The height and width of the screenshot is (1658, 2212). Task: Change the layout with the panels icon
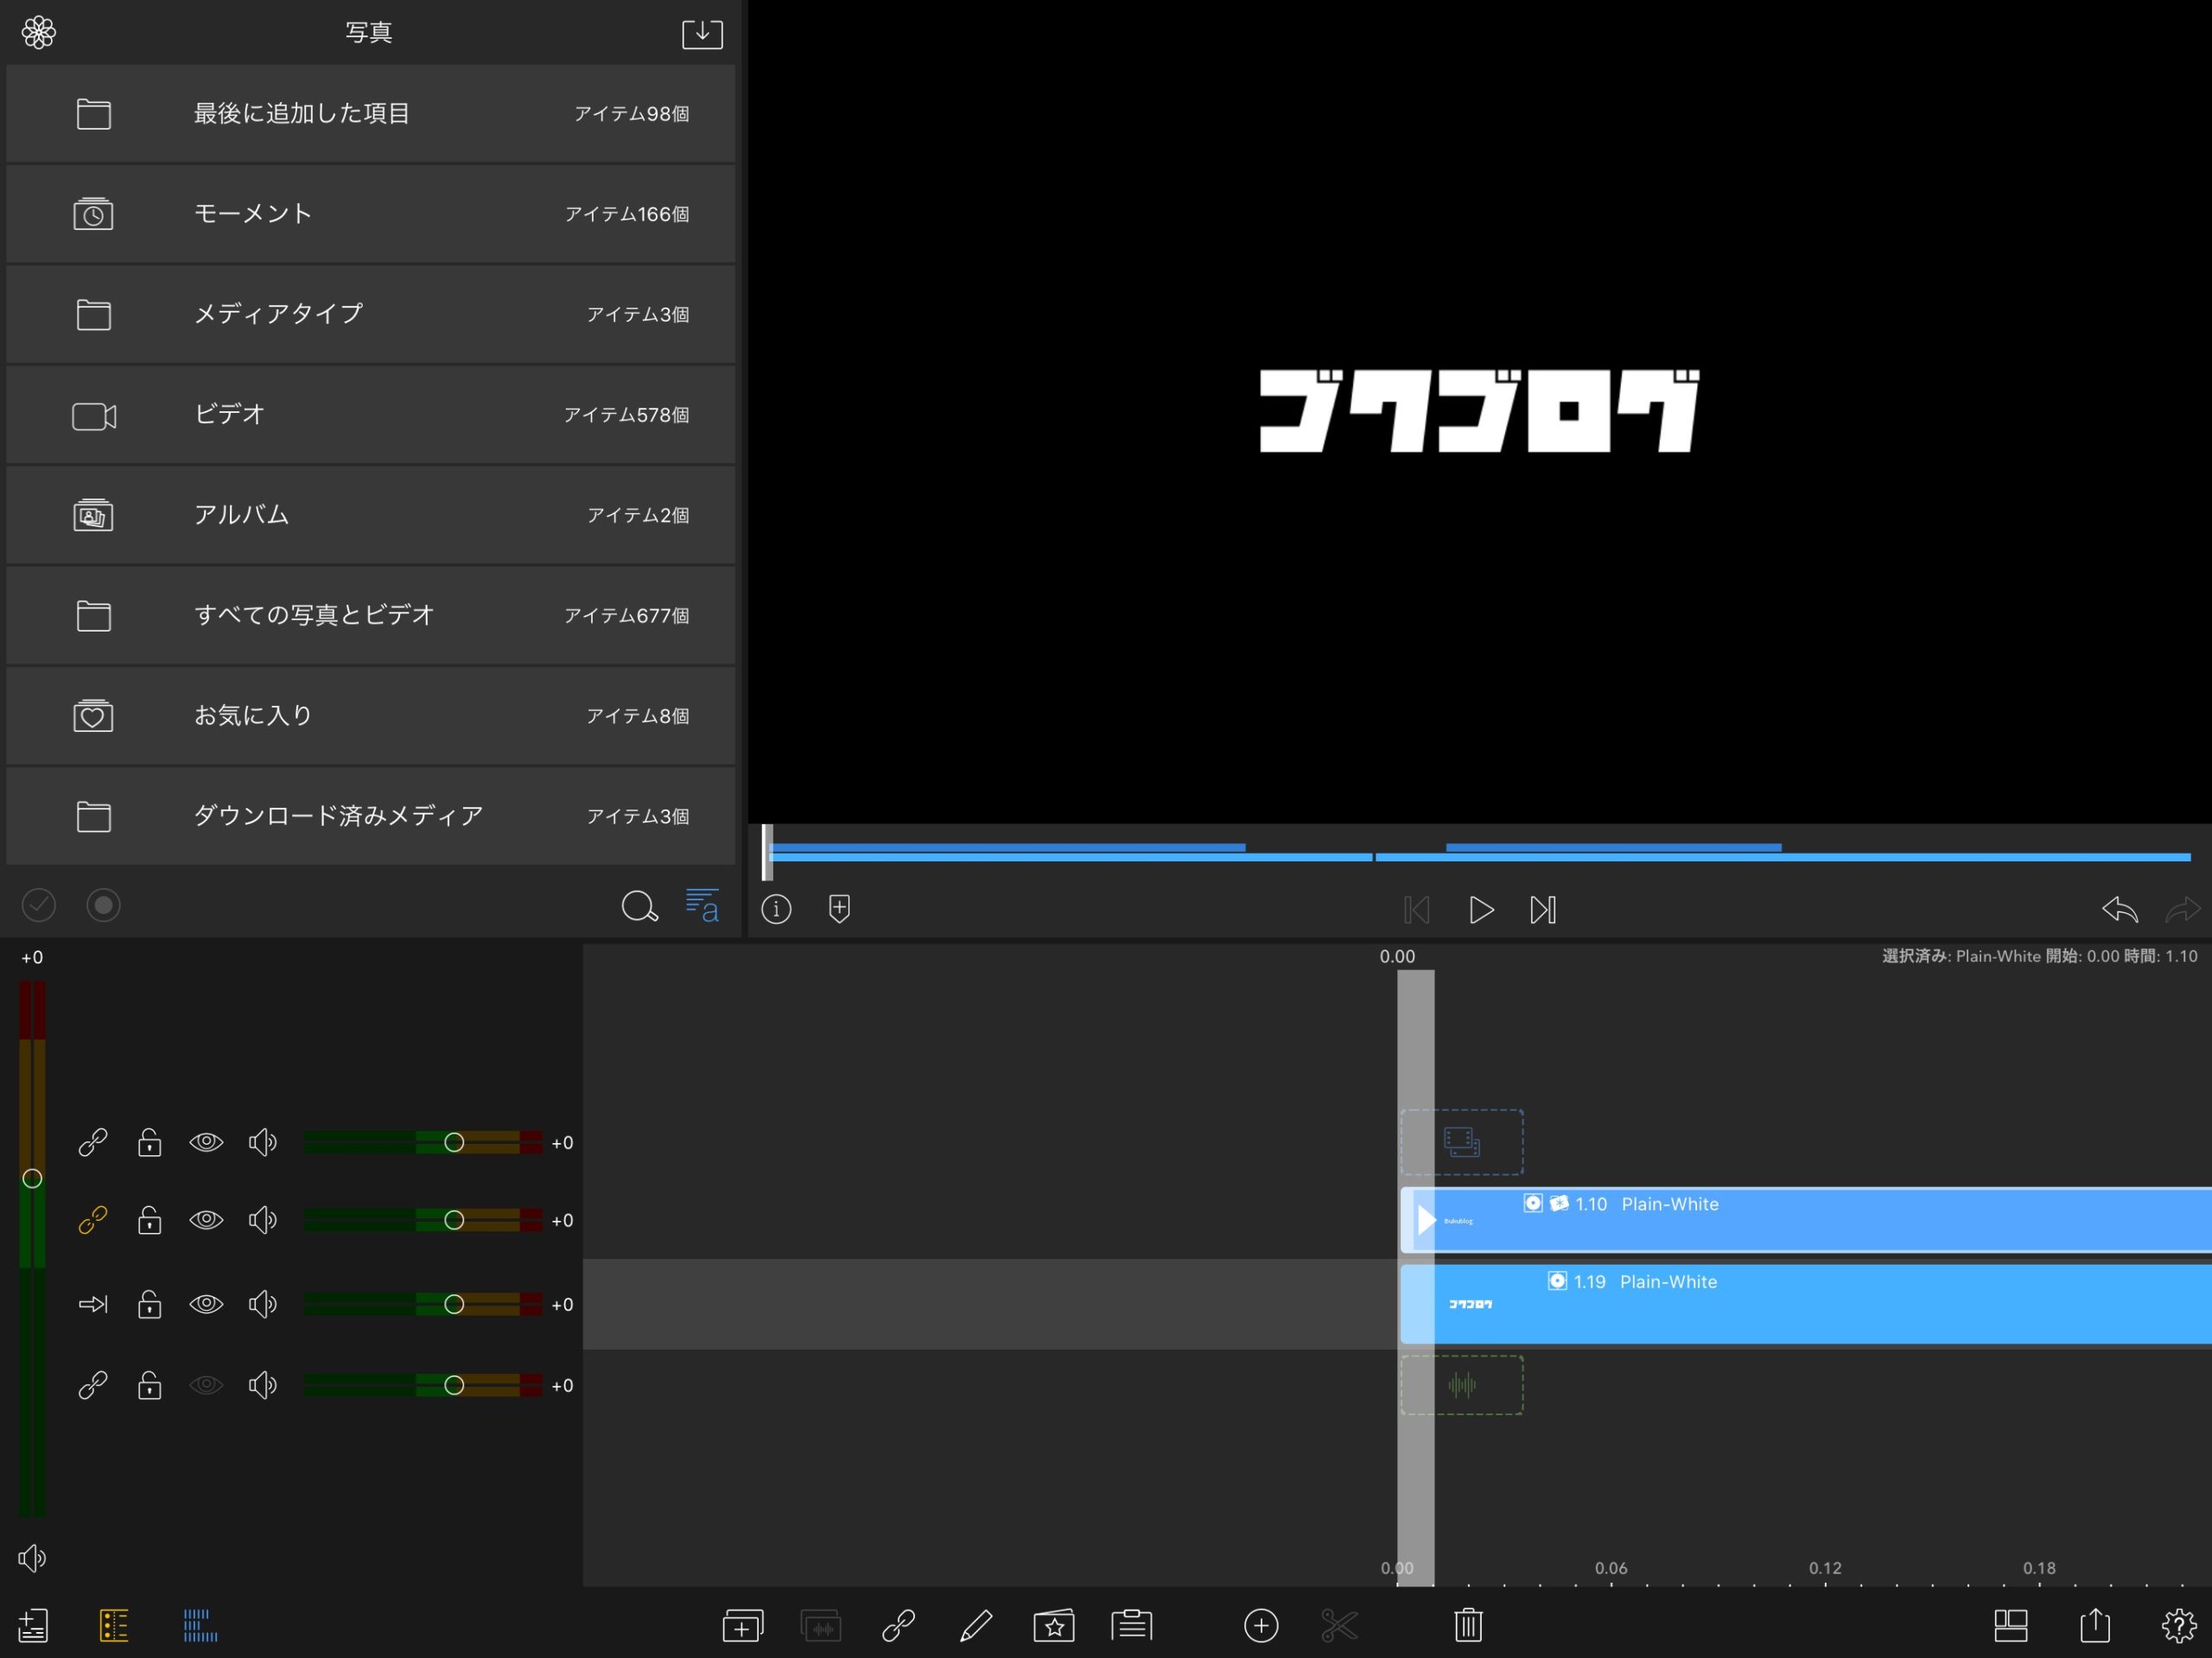2010,1625
